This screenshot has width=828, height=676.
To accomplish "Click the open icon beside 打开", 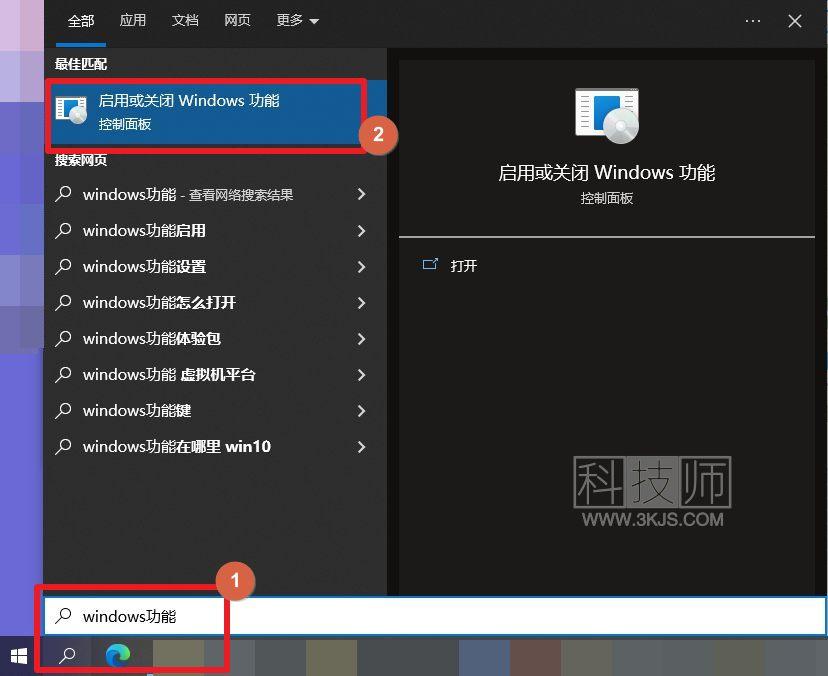I will click(x=430, y=264).
